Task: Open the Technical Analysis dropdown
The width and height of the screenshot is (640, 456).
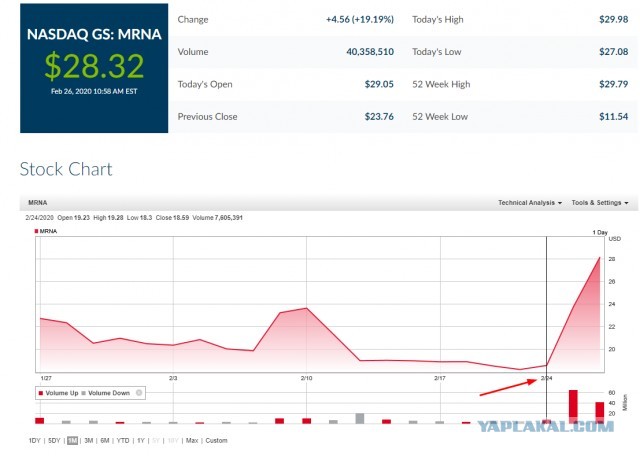Action: coord(530,202)
